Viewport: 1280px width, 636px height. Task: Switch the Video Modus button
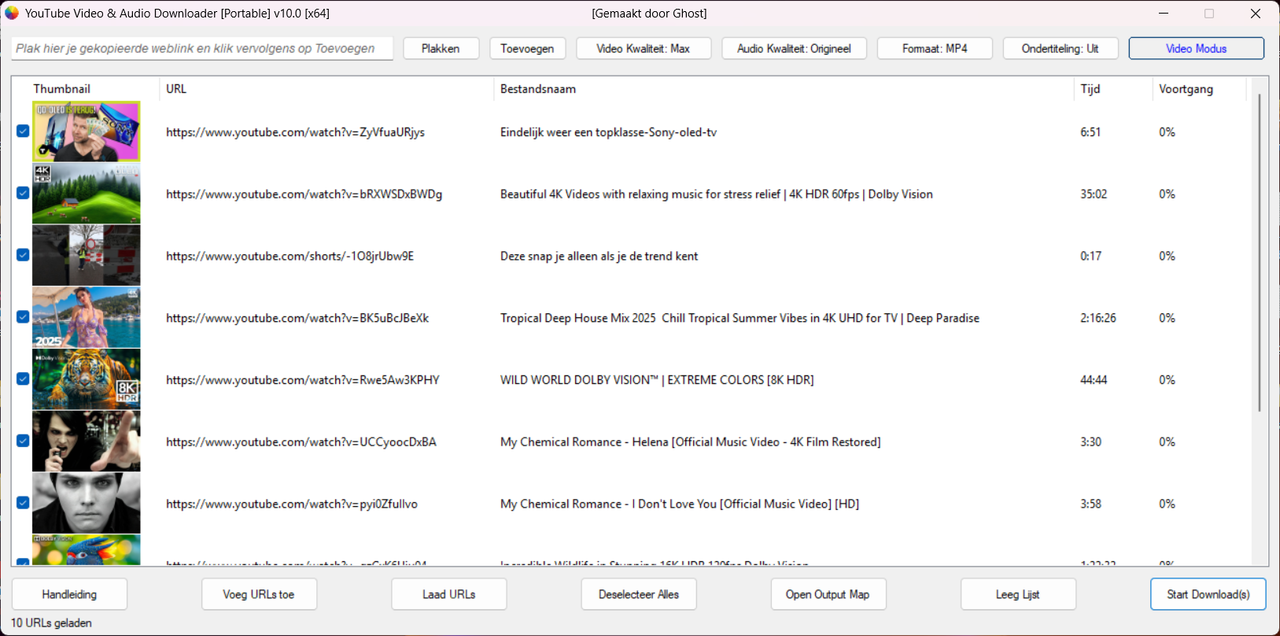coord(1196,48)
